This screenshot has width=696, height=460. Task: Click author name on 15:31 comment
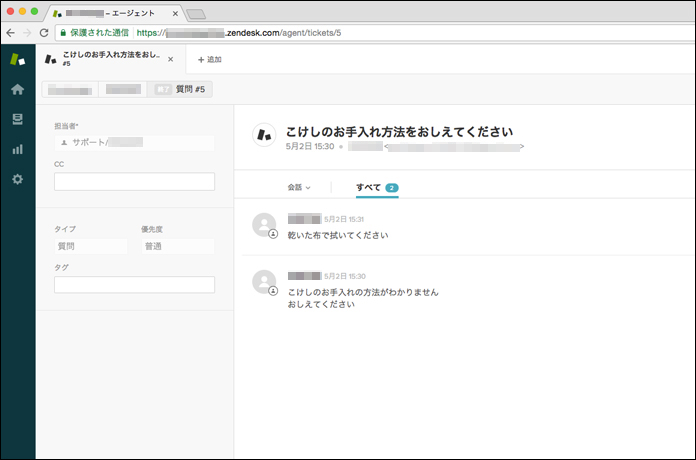[304, 219]
